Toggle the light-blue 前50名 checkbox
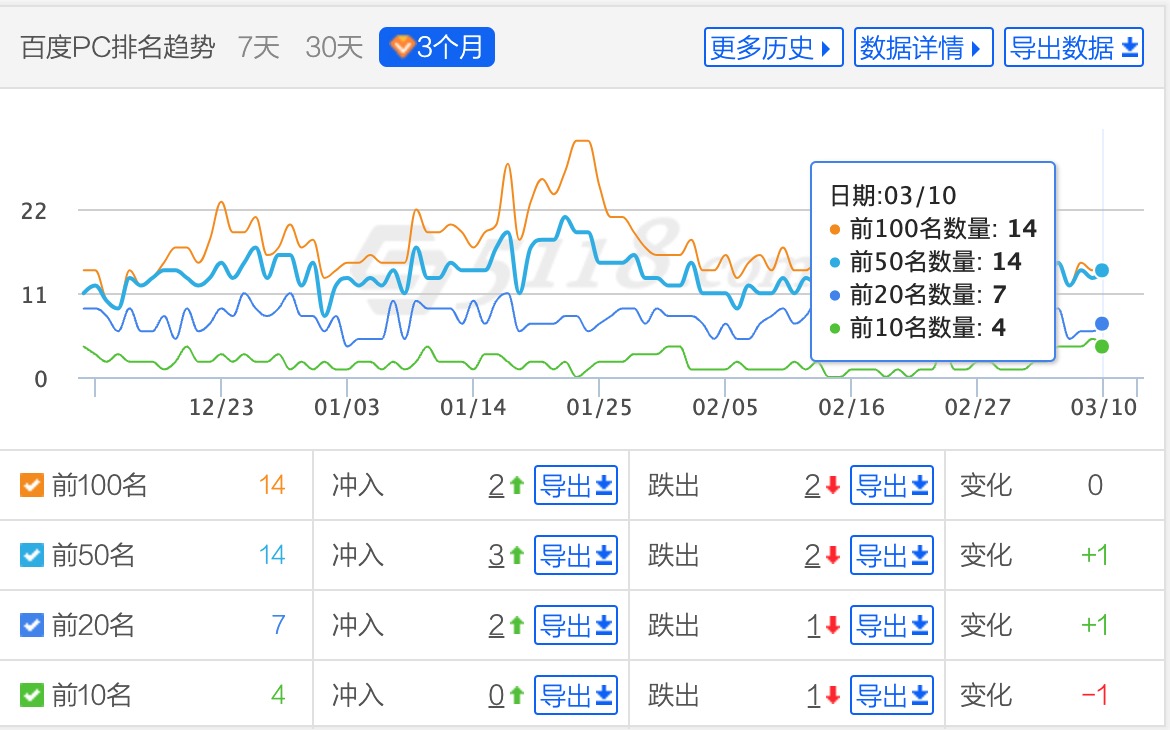The width and height of the screenshot is (1170, 730). [32, 555]
